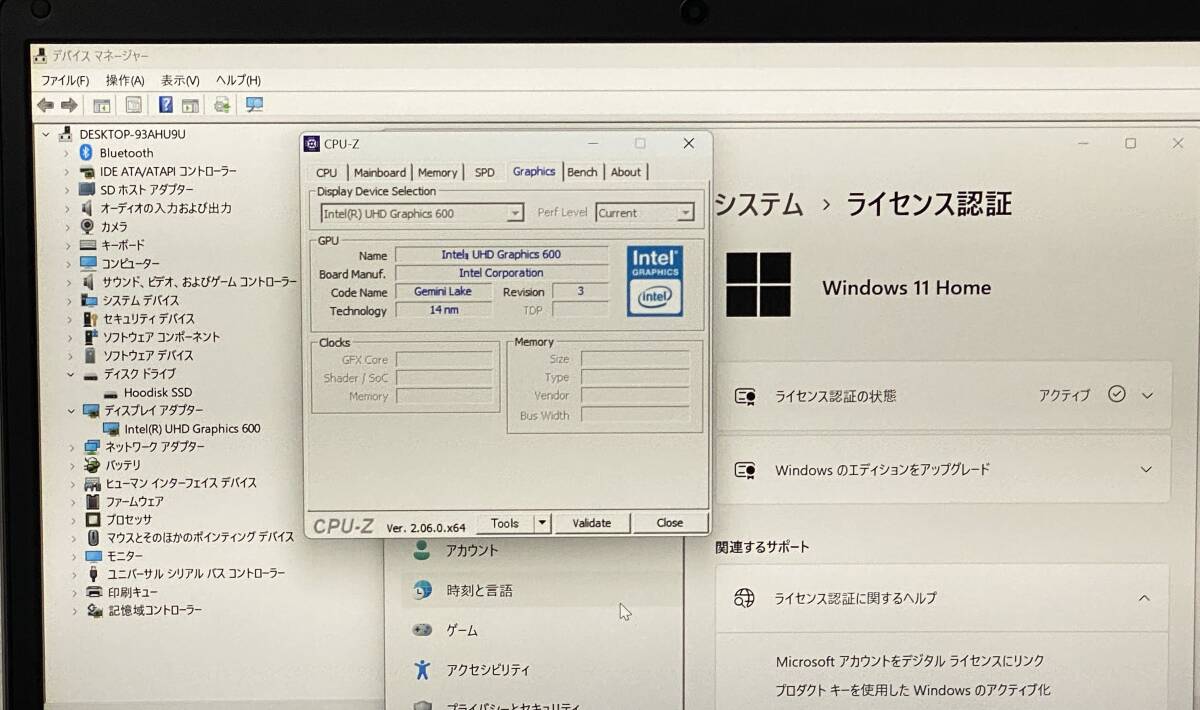1200x710 pixels.
Task: Click the Code Name field Gemini Lake
Action: pyautogui.click(x=443, y=292)
